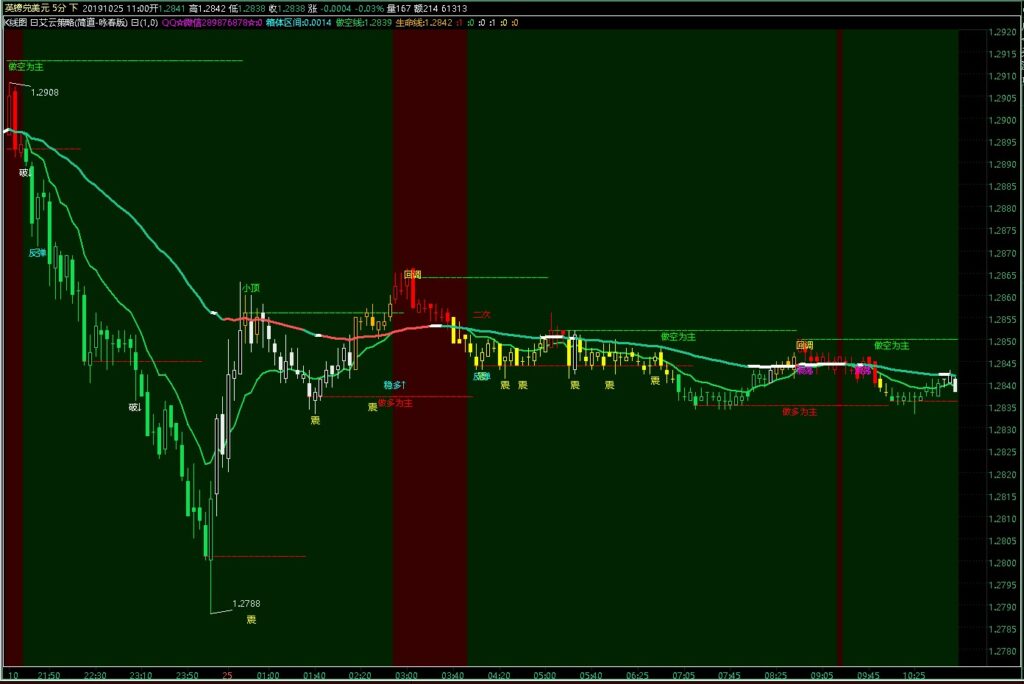Select the K线图 chart label
The height and width of the screenshot is (684, 1024).
(x=15, y=20)
